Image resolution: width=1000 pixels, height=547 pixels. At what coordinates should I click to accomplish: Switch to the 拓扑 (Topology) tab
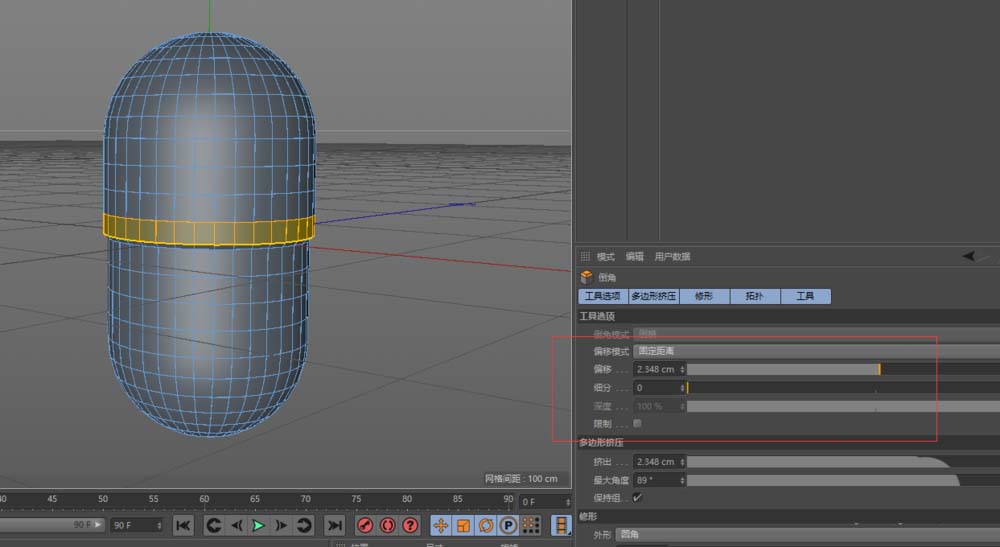754,296
